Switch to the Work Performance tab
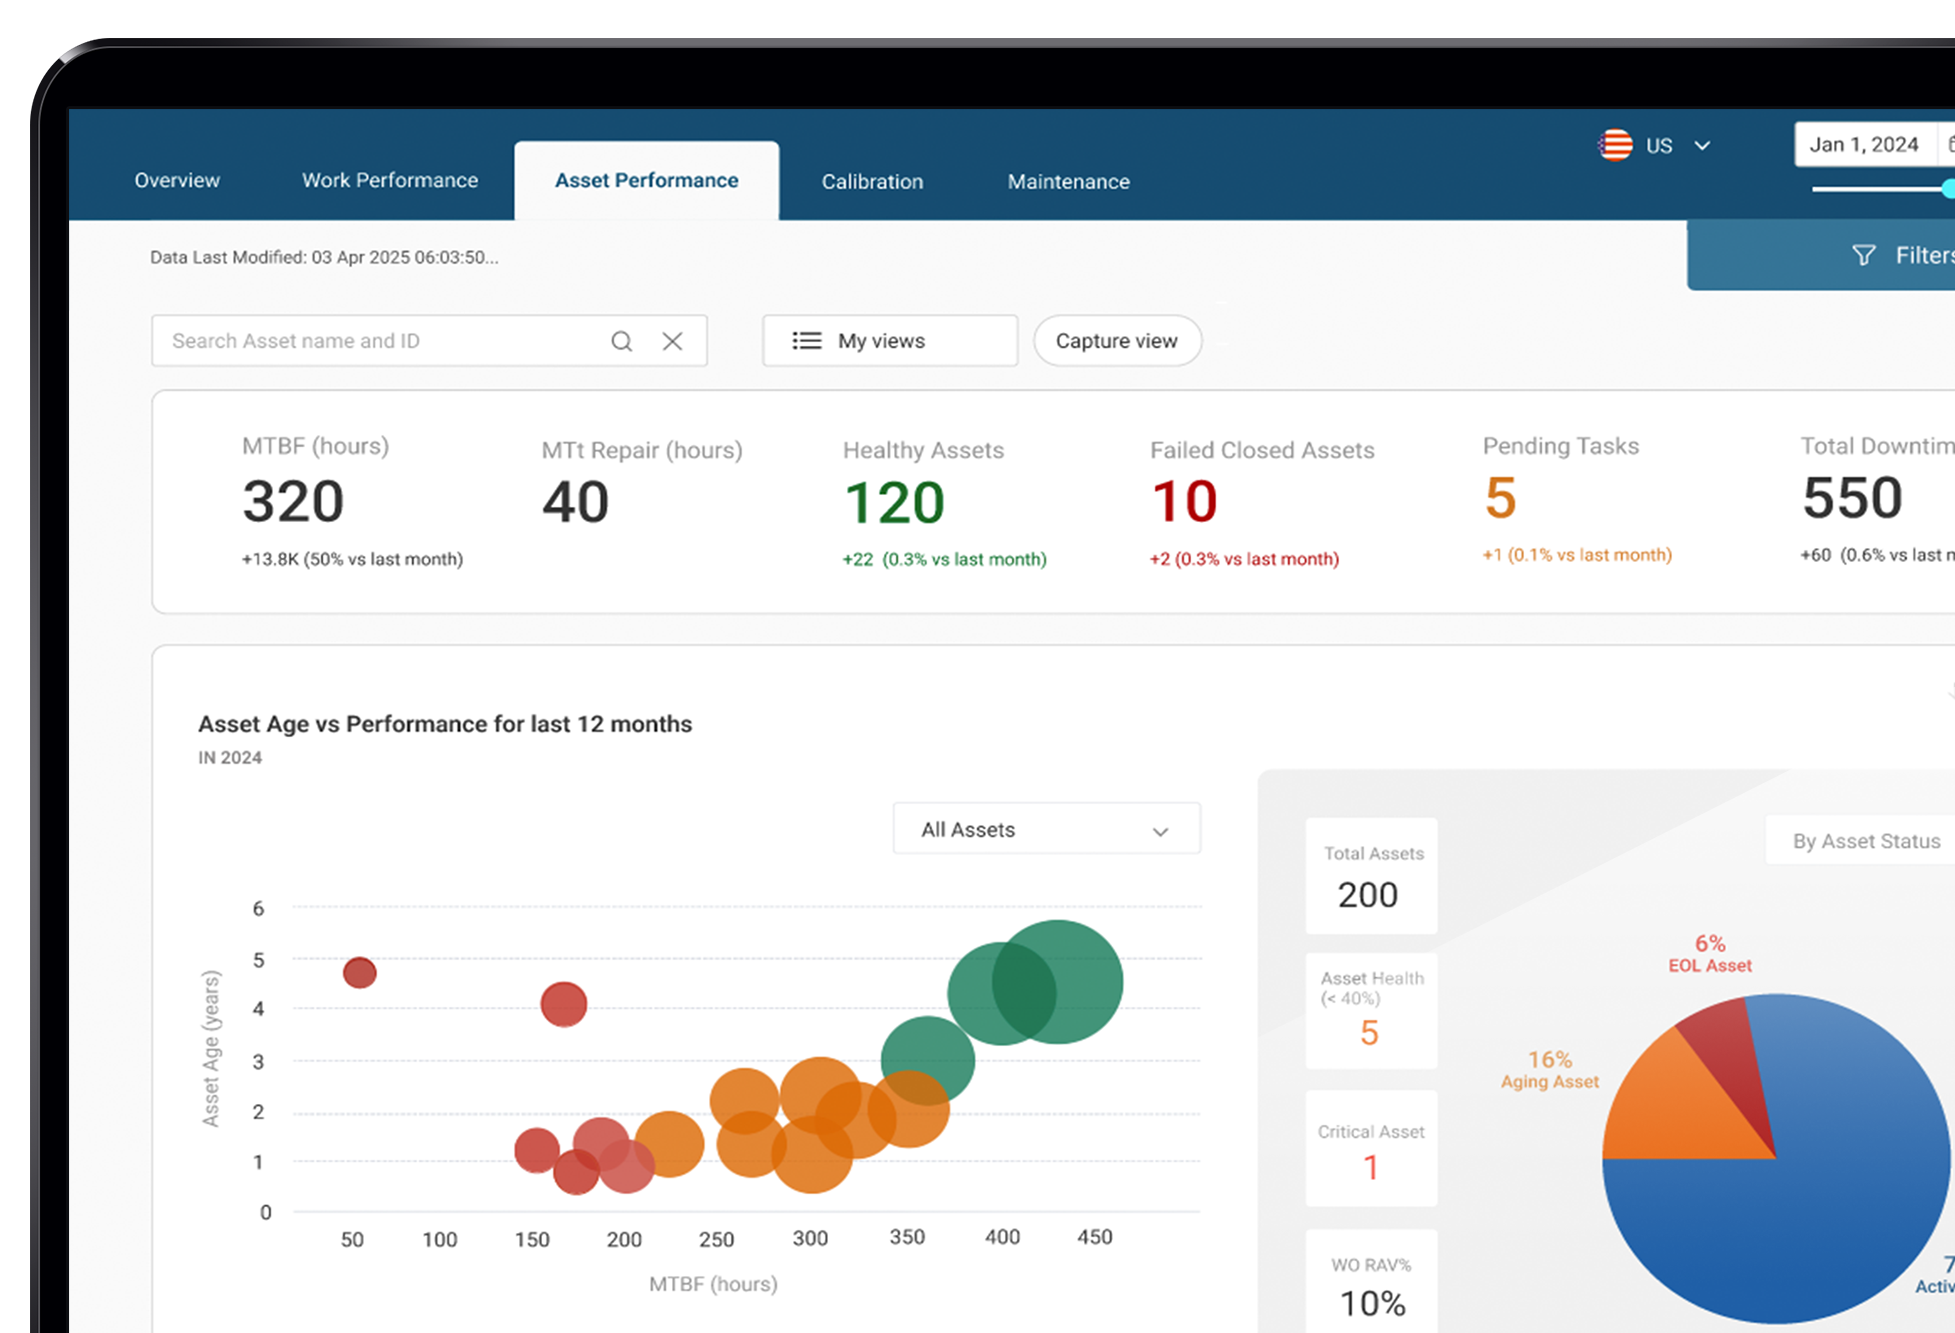1955x1333 pixels. 390,180
